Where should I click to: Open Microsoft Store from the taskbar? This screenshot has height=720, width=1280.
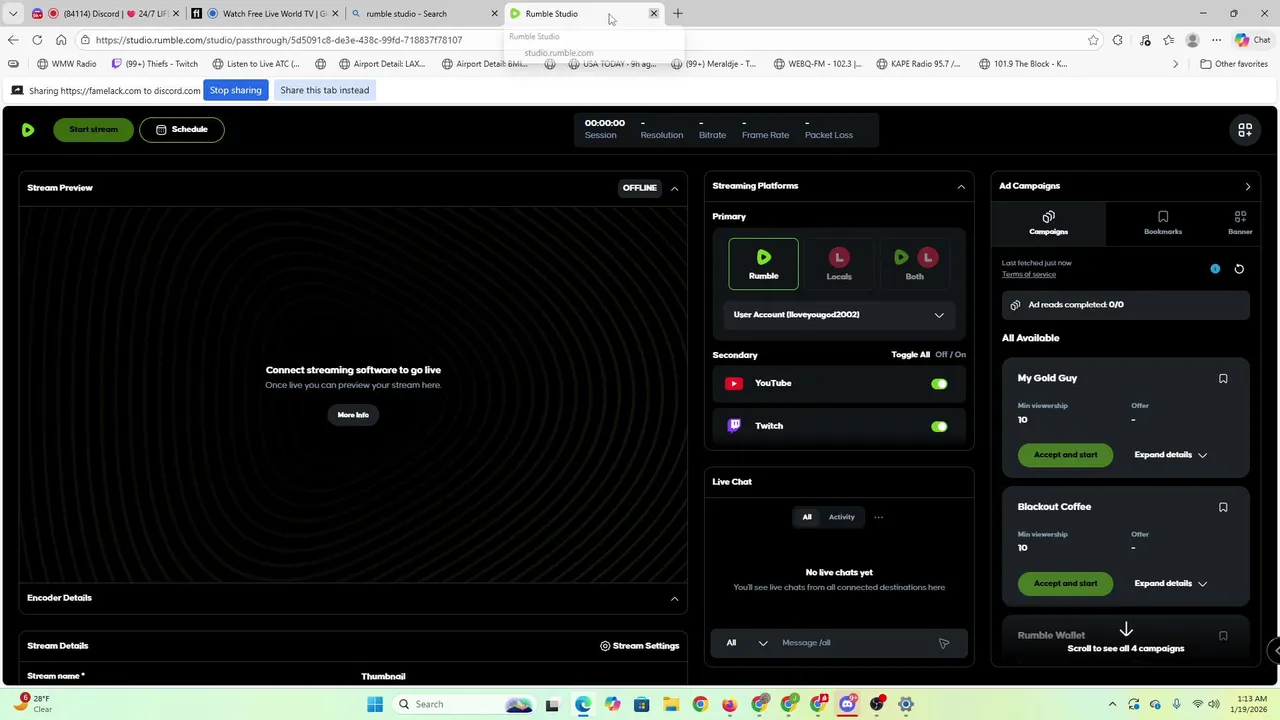tap(641, 704)
